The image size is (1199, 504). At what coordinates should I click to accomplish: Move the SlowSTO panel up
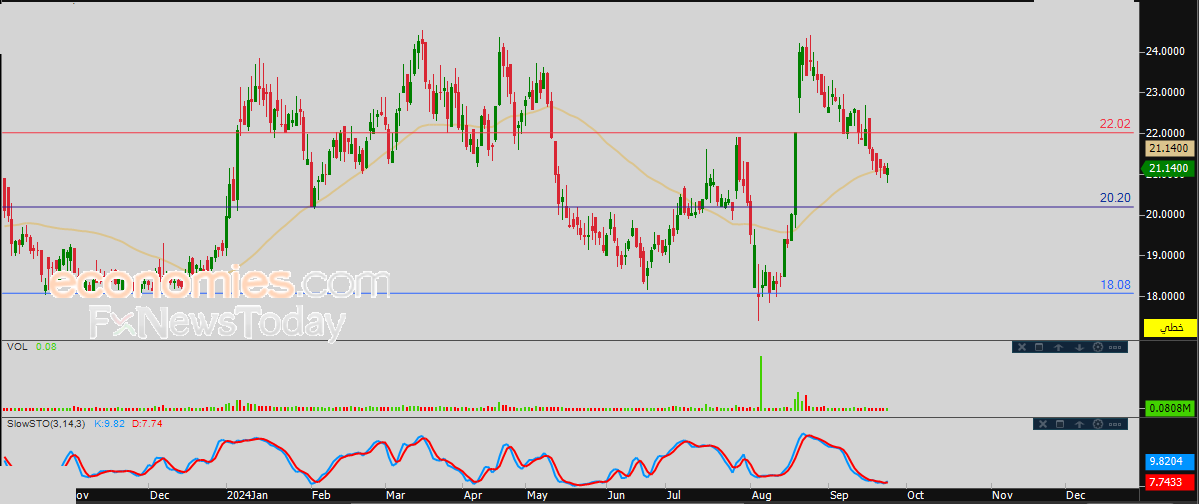click(x=1079, y=424)
